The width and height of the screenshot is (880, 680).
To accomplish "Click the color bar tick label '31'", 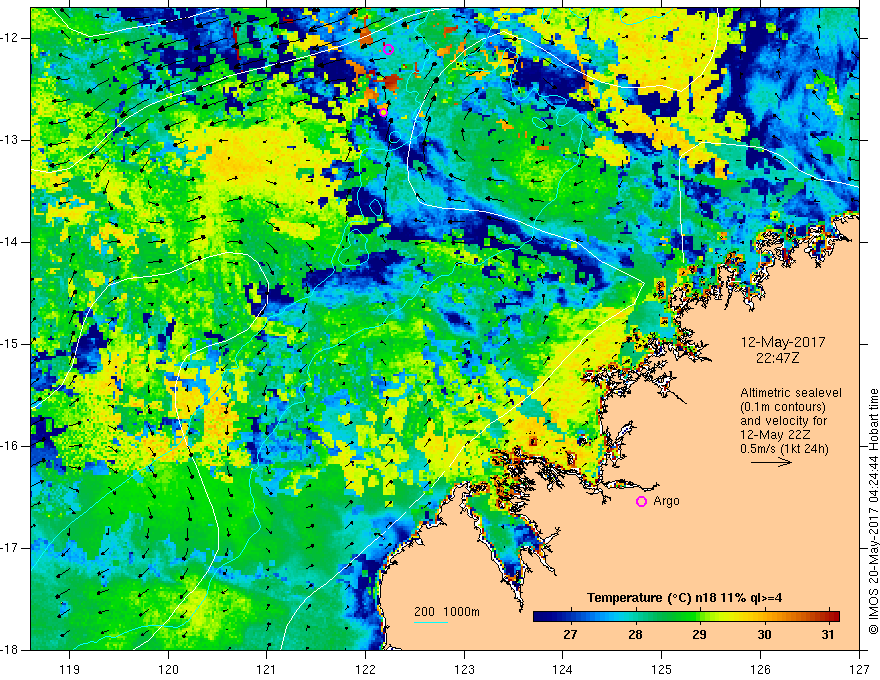I will tap(827, 635).
